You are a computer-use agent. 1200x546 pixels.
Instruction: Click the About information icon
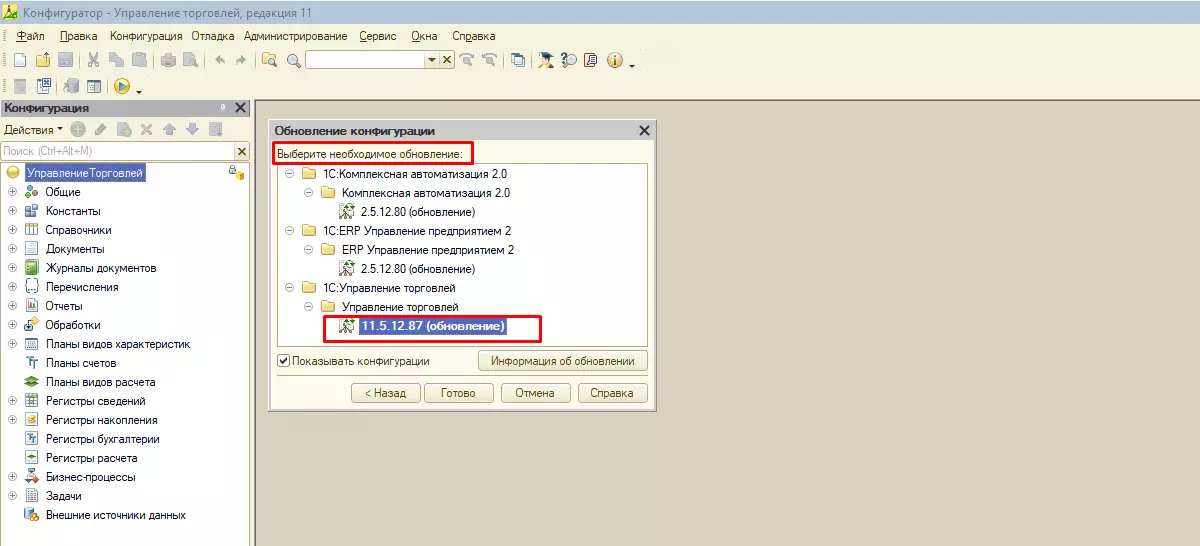click(614, 60)
